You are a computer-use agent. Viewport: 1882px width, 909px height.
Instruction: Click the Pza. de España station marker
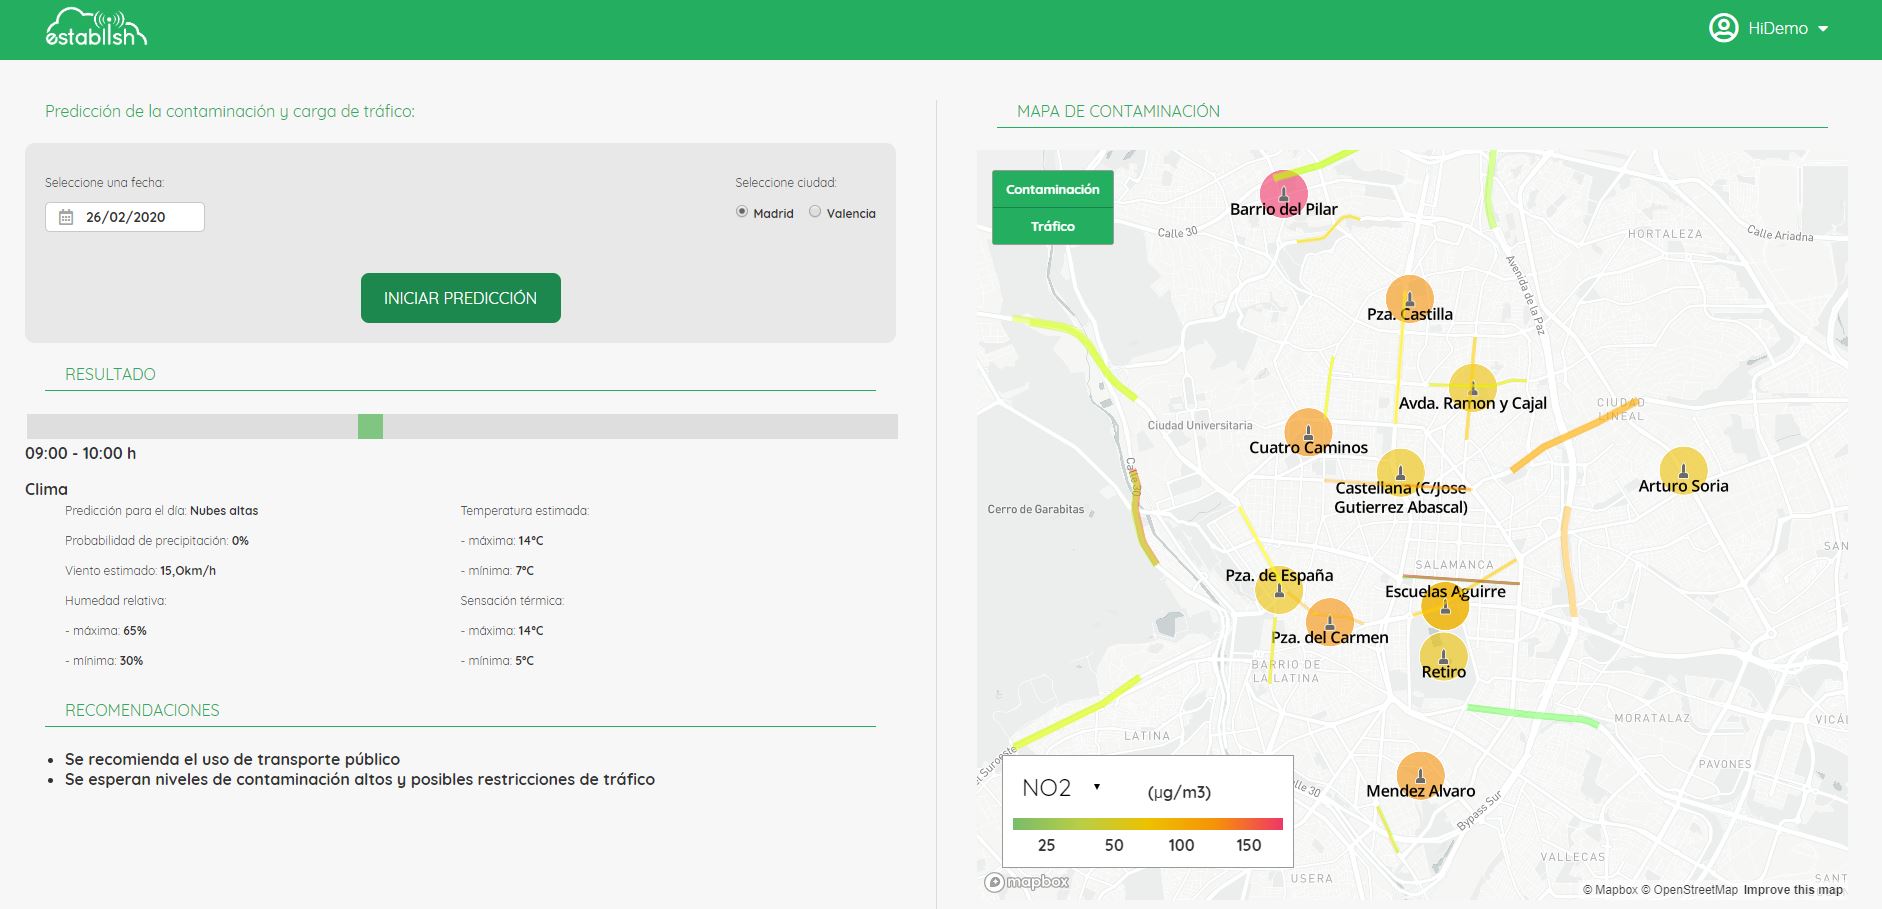click(1279, 590)
